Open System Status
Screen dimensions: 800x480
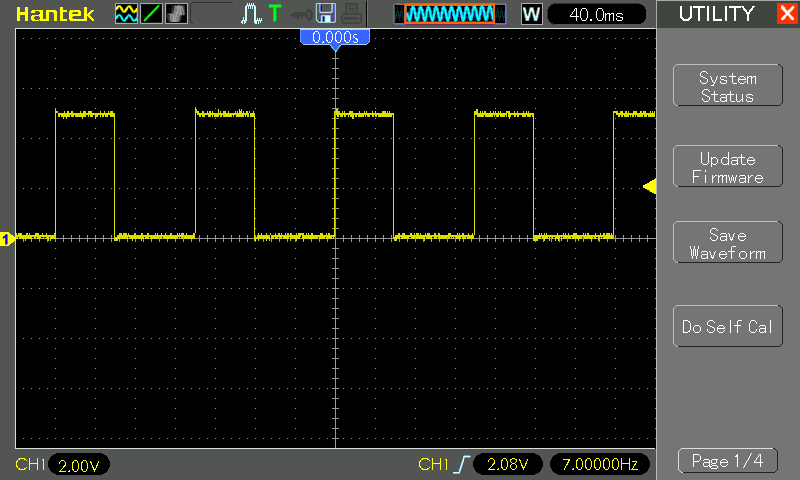coord(728,85)
